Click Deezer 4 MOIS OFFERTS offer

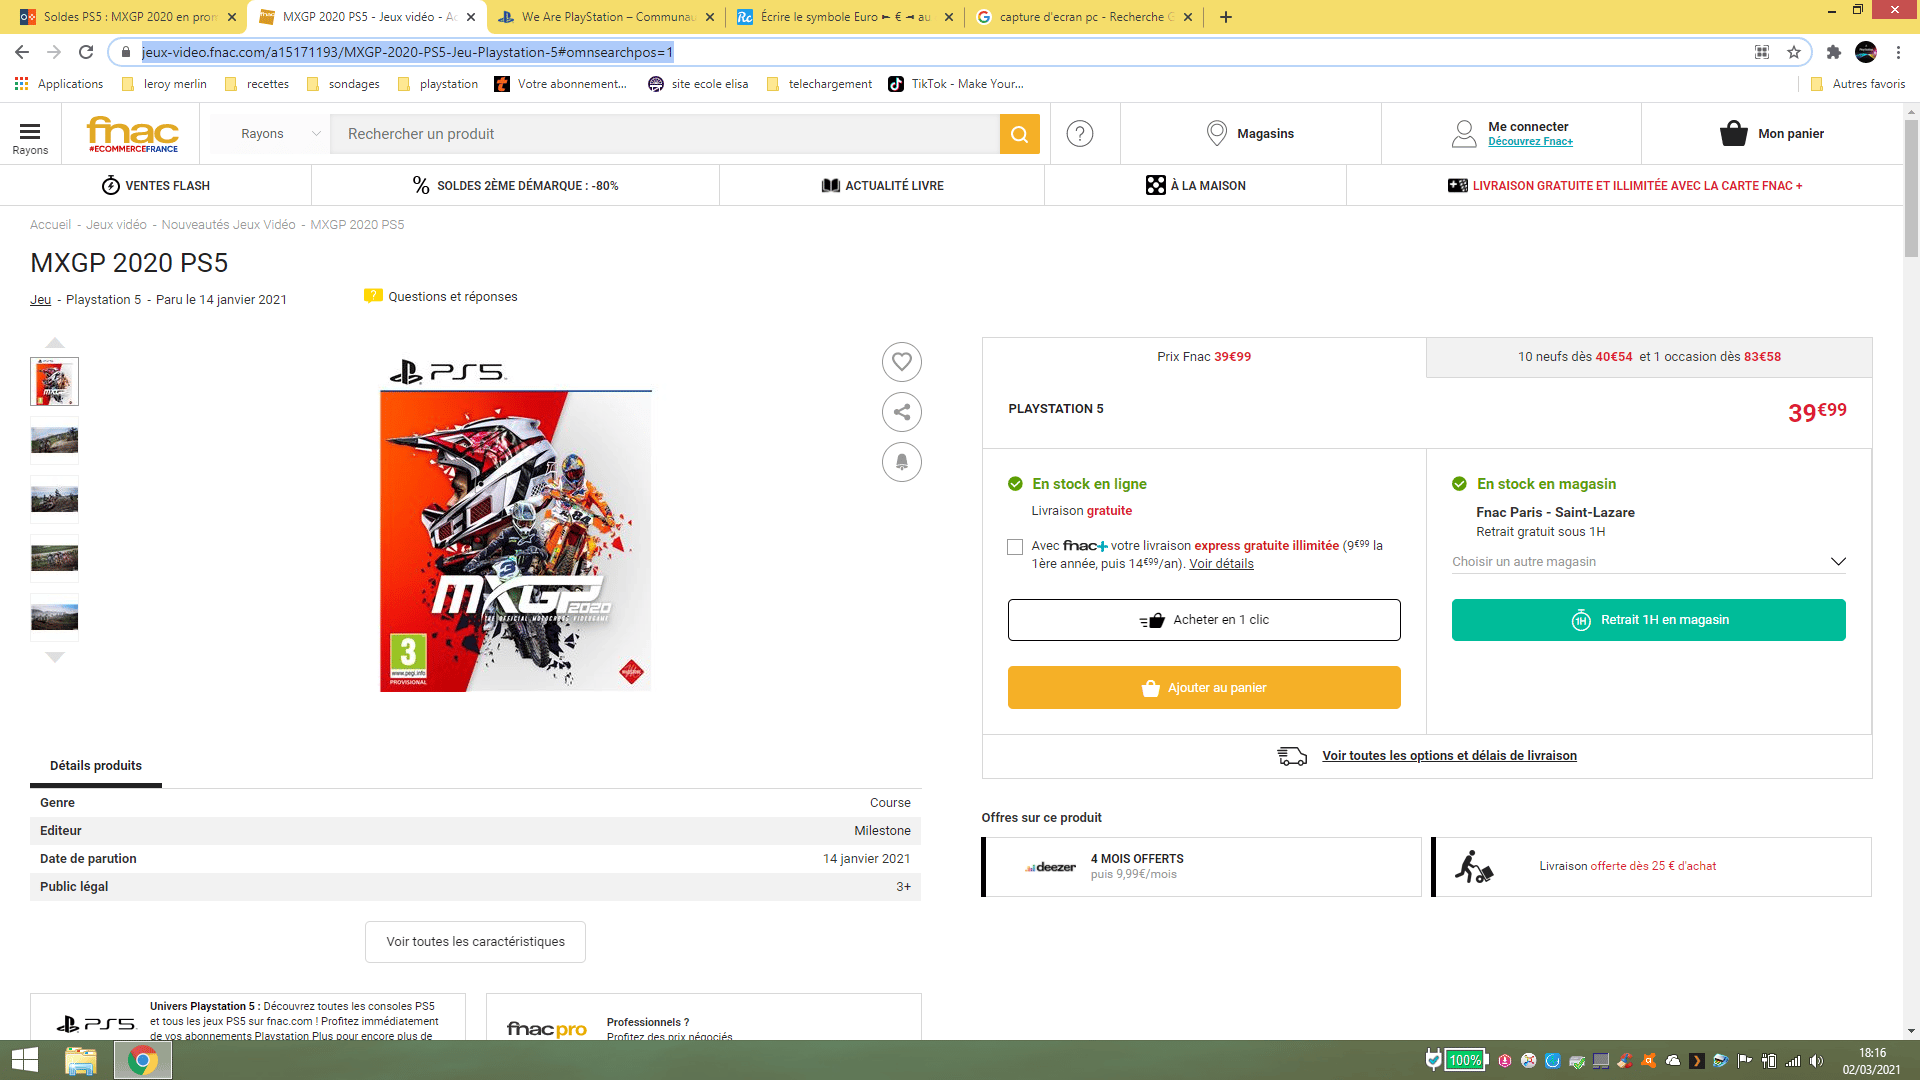1201,867
